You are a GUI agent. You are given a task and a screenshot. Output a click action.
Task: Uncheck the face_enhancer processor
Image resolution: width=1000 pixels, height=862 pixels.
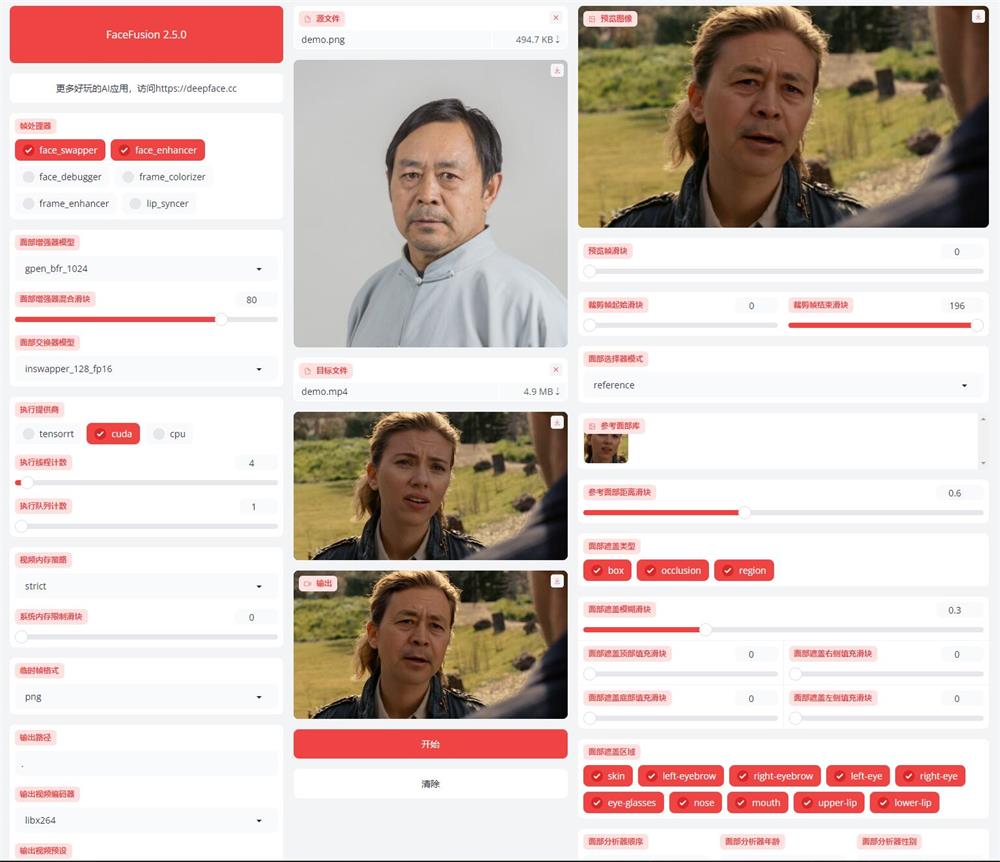click(158, 150)
